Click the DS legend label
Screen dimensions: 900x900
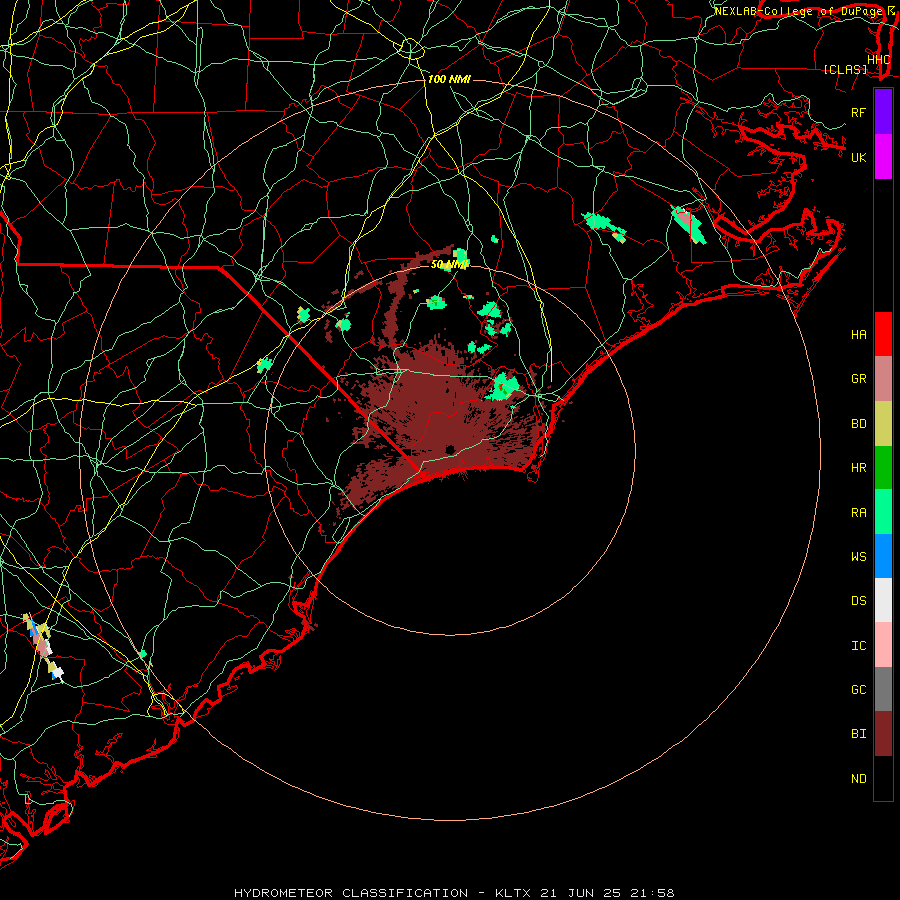[858, 601]
